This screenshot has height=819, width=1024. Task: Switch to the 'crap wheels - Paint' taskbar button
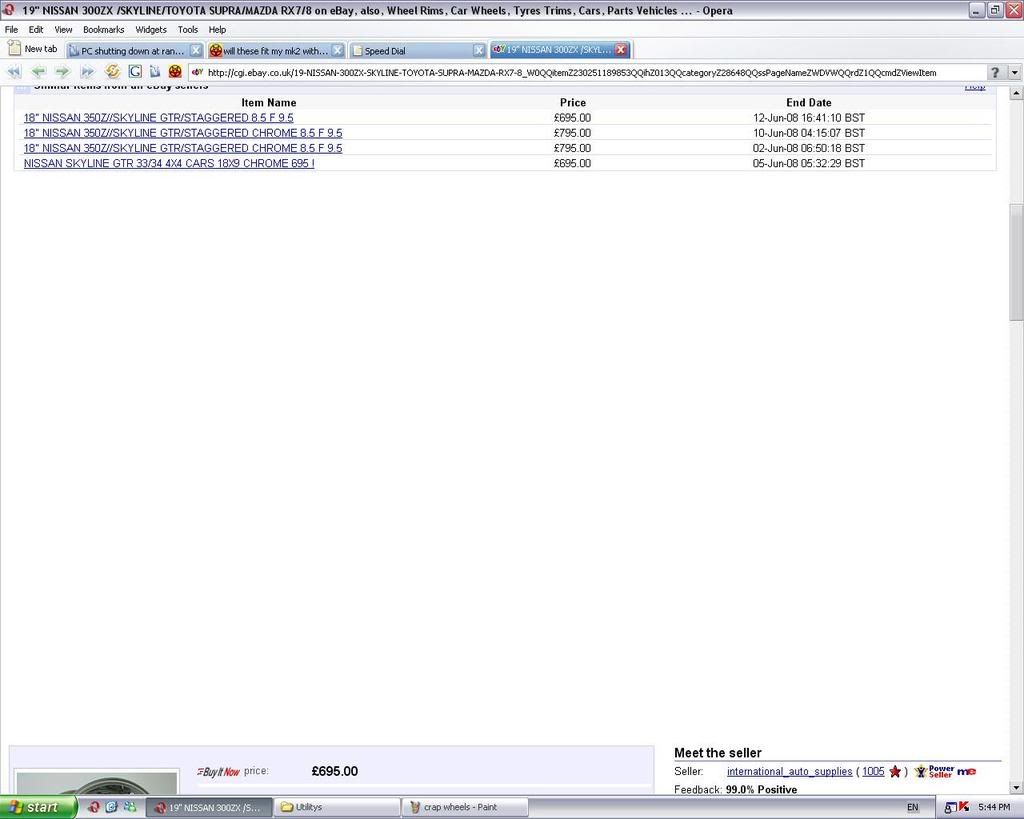point(465,807)
